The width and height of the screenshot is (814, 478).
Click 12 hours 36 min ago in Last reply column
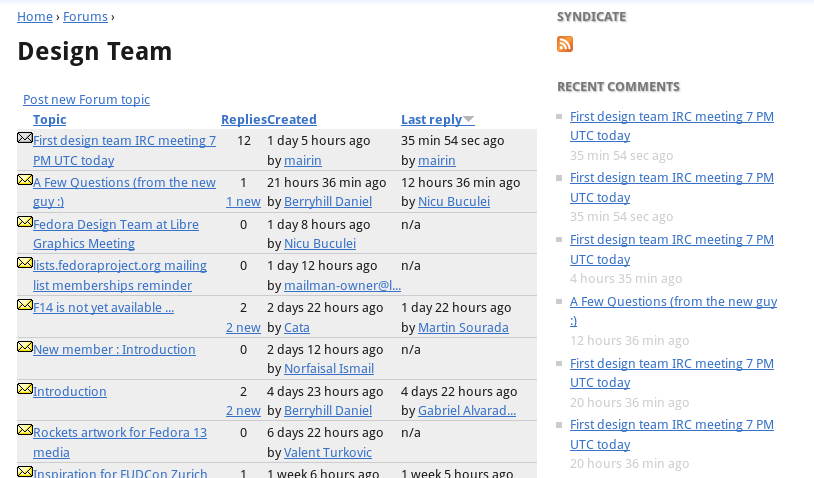[460, 183]
